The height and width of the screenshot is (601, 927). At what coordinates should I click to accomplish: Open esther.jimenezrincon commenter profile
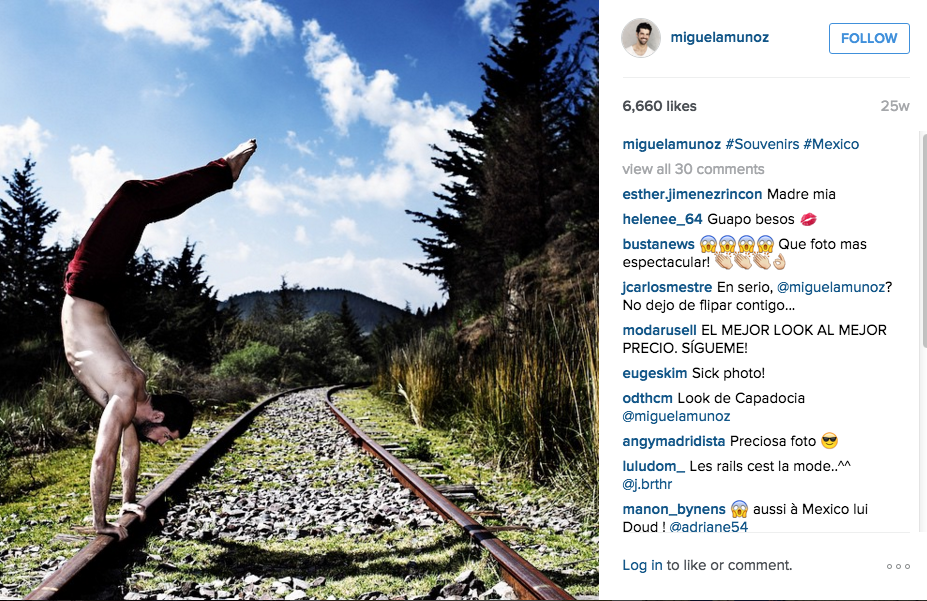point(692,194)
